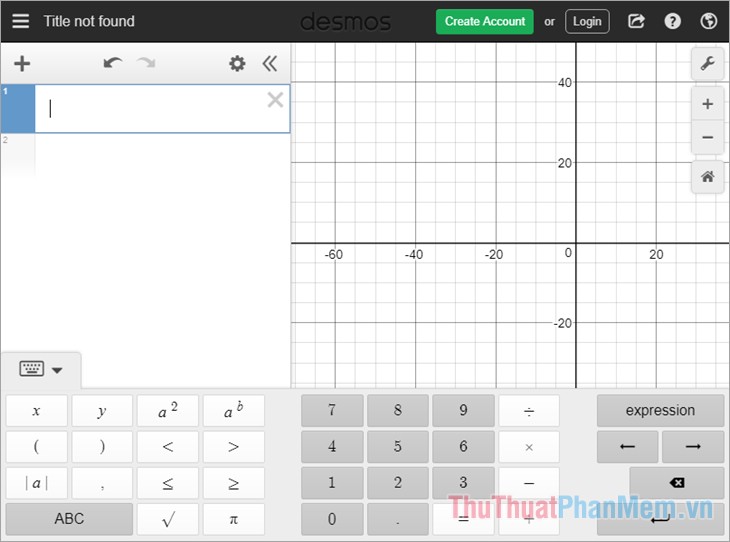
Task: Toggle expression 1 color tab
Action: (18, 108)
